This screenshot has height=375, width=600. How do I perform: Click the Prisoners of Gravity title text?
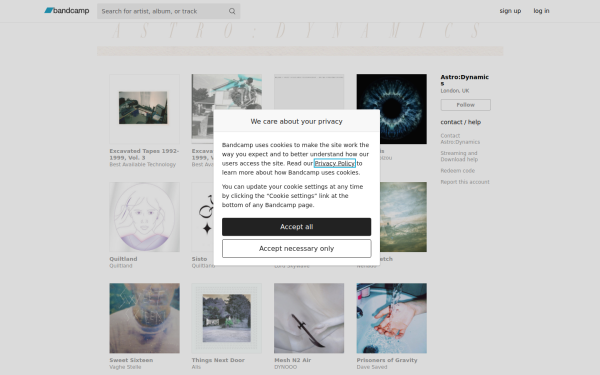387,360
